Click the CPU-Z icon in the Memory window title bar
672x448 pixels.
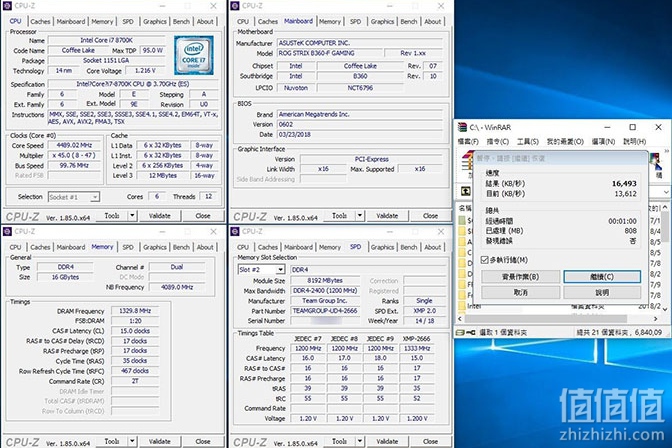click(7, 232)
